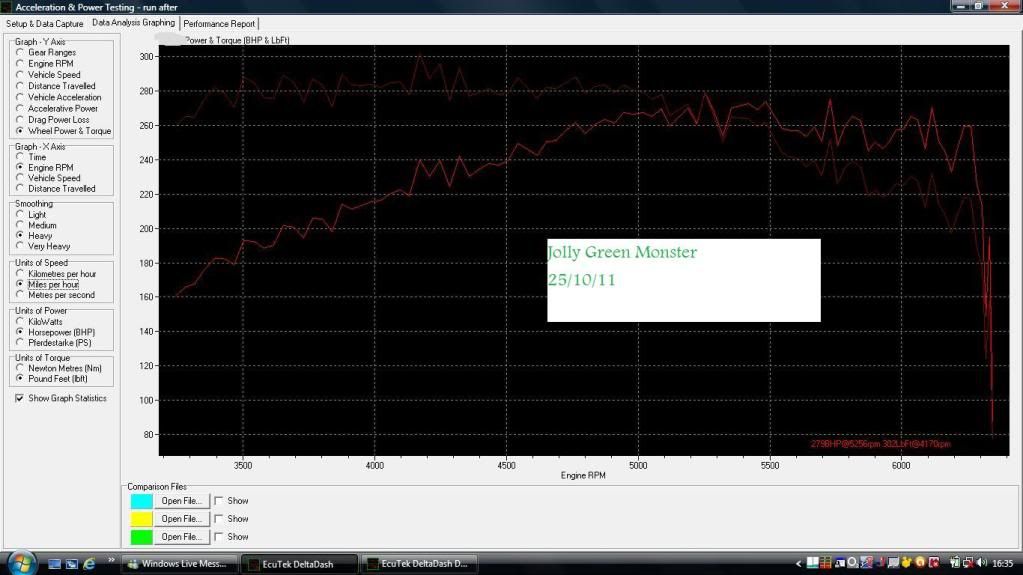Uncheck Show Graph Statistics
1023x575 pixels.
20,398
